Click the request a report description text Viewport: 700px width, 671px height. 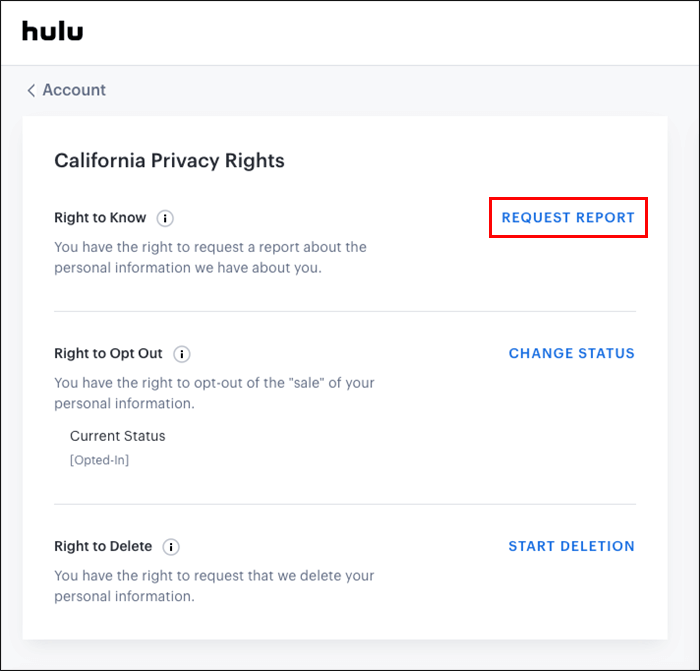click(x=210, y=257)
